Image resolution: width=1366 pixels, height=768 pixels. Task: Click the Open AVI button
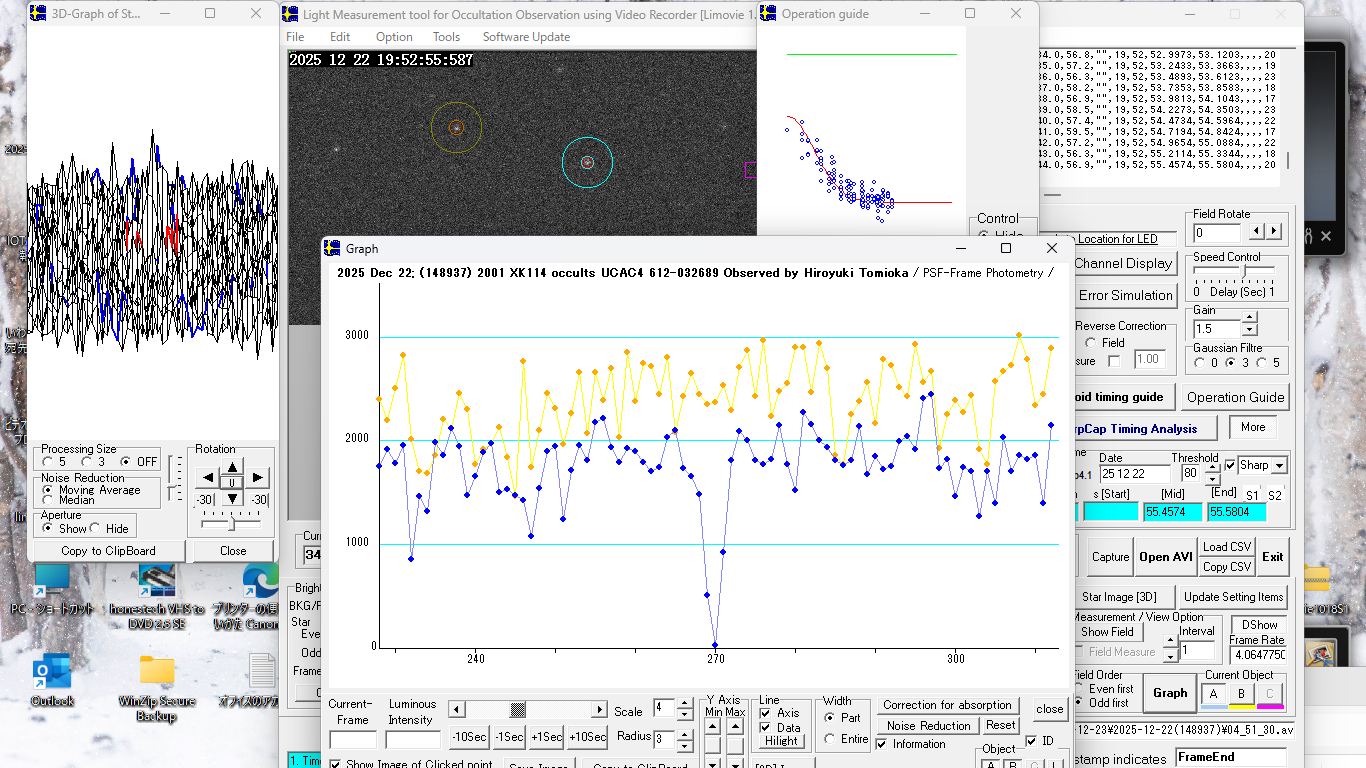[x=1166, y=557]
